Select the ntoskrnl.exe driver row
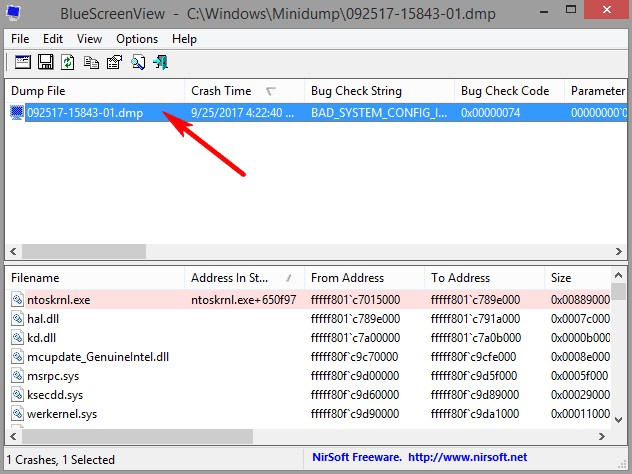 [x=308, y=299]
